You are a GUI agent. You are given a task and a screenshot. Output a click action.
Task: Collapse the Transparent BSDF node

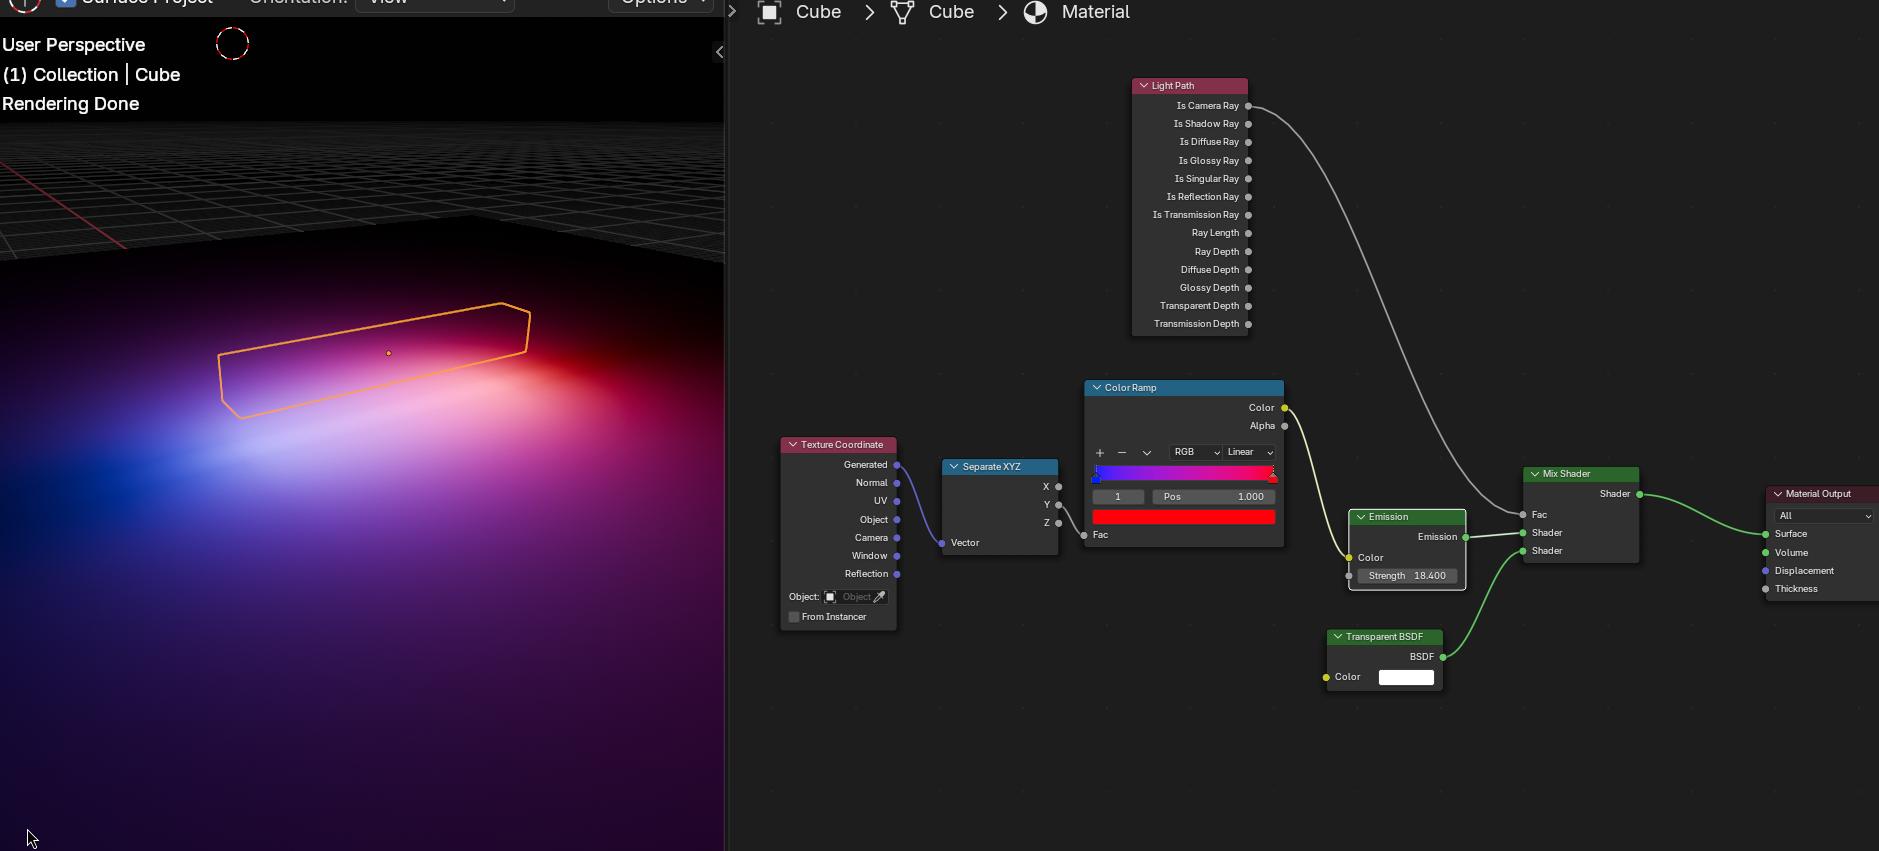tap(1338, 637)
